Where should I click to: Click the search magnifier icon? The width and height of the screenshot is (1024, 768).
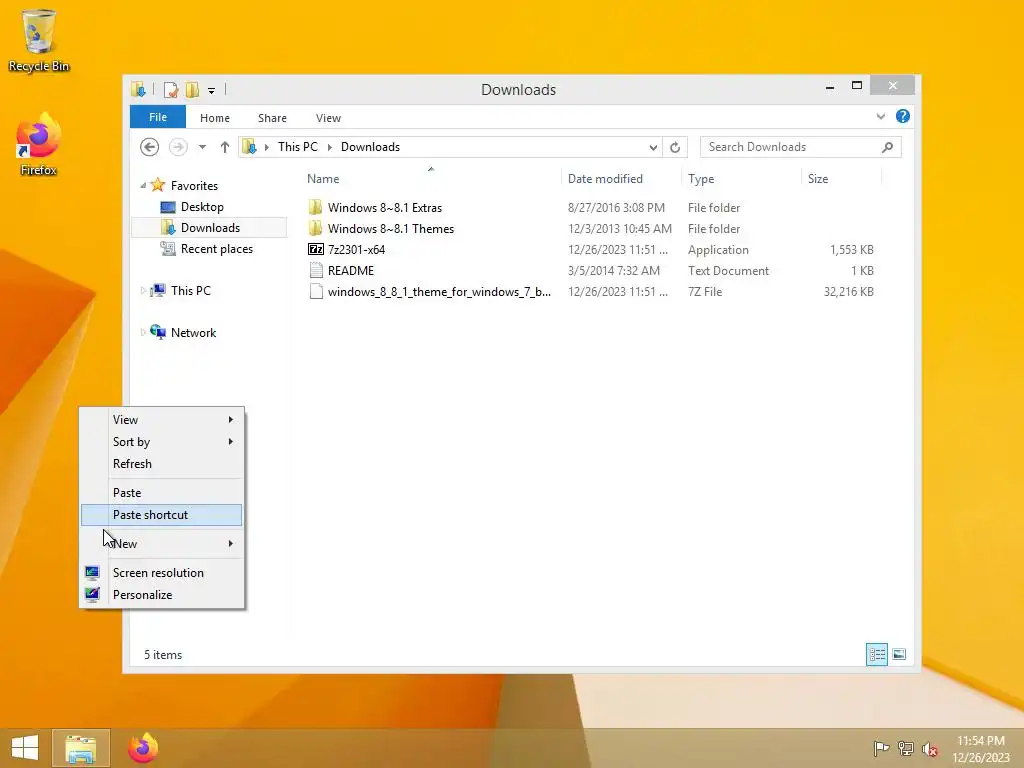point(888,147)
